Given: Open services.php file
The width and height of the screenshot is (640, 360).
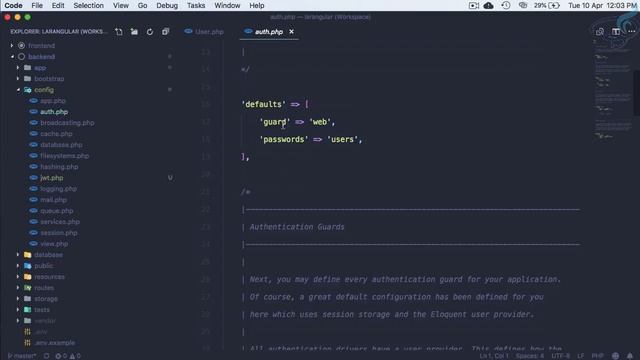Looking at the screenshot, I should (x=60, y=222).
